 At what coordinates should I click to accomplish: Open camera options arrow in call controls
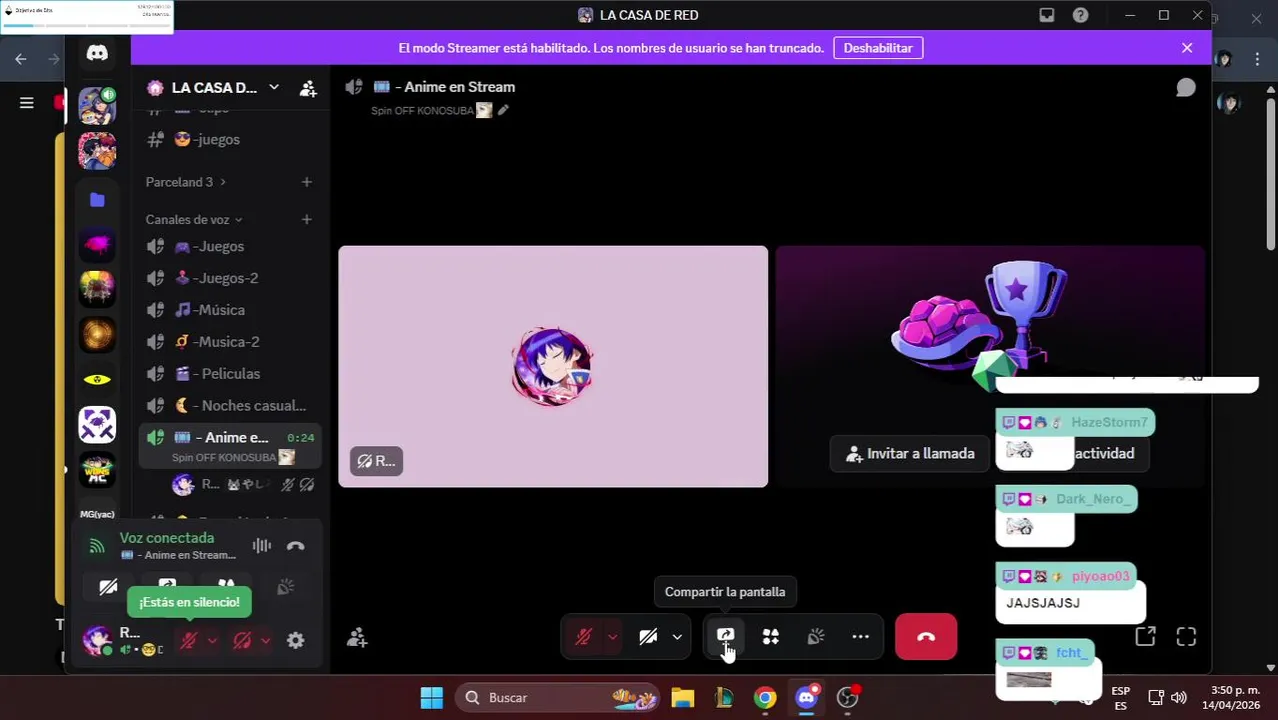(x=677, y=636)
